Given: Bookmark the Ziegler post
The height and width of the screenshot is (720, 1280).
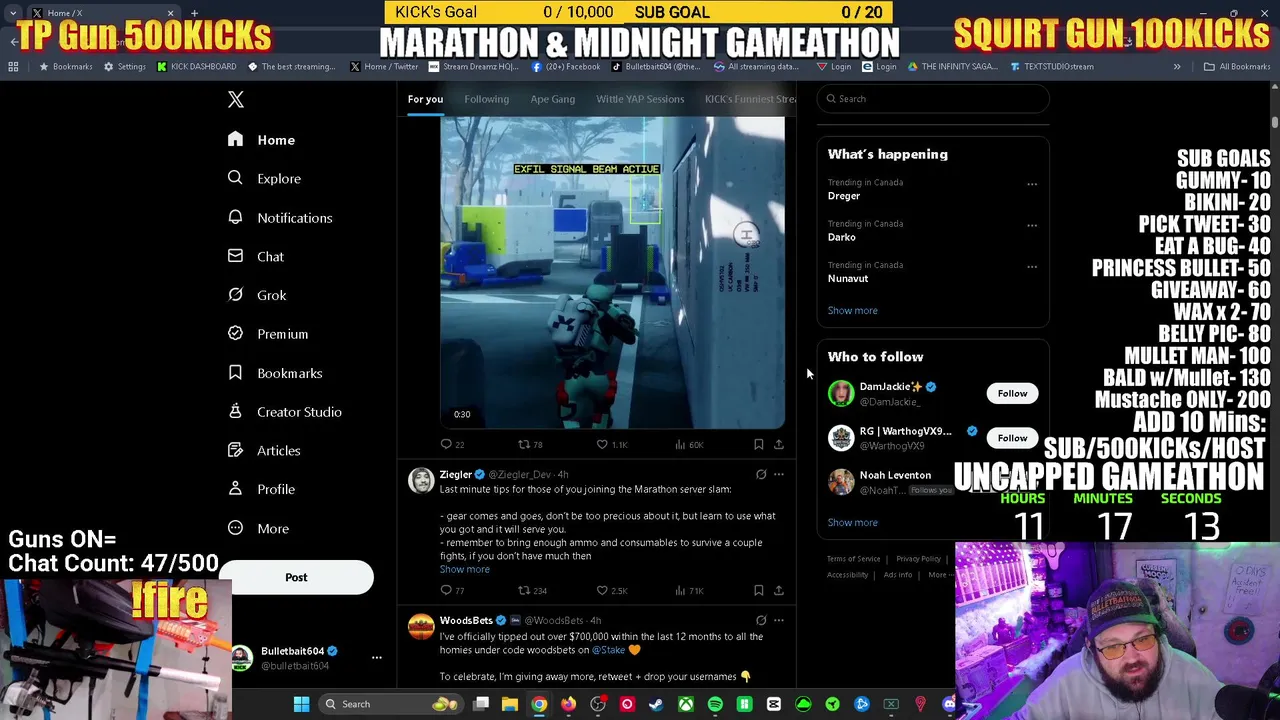Looking at the screenshot, I should click(759, 590).
